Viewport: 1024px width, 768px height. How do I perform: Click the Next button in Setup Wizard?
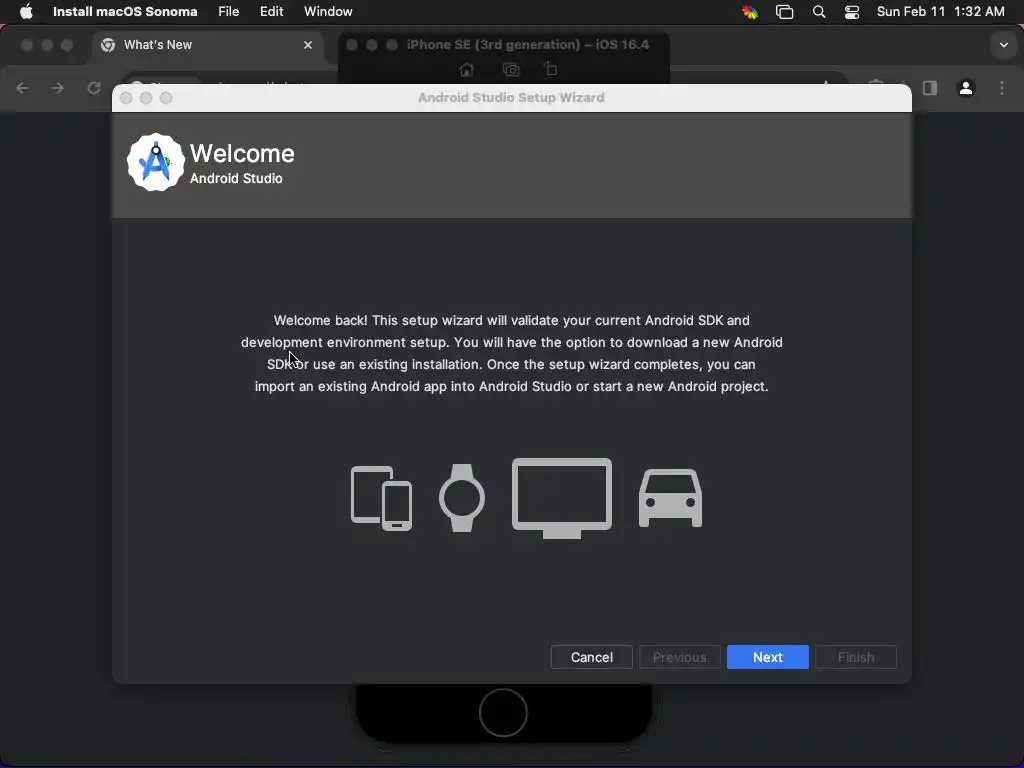[767, 657]
